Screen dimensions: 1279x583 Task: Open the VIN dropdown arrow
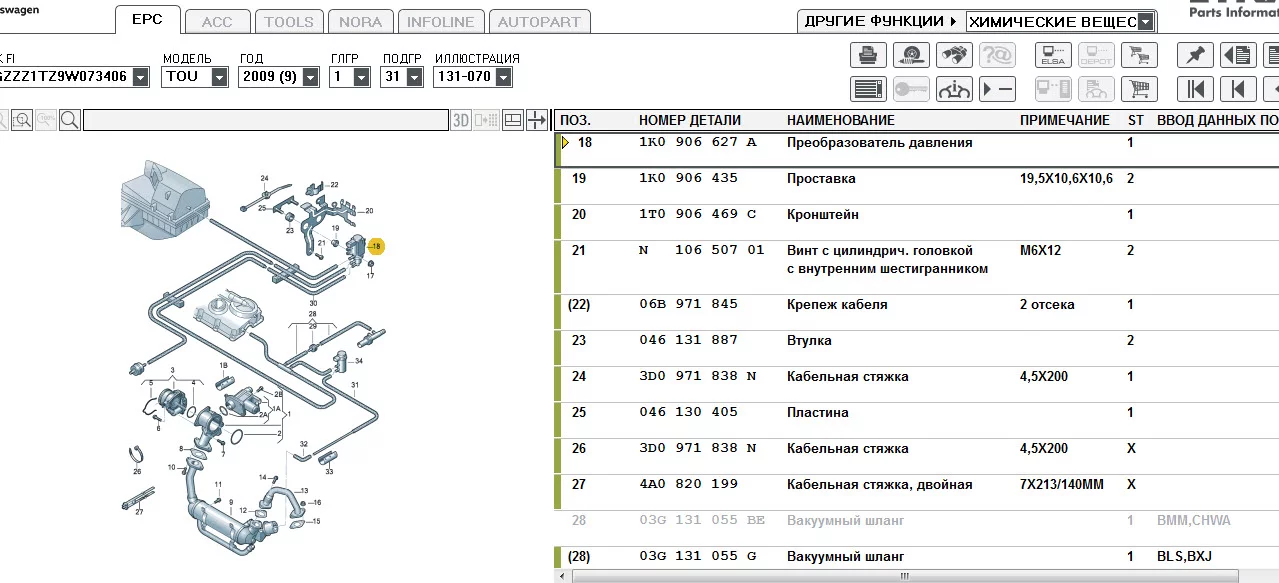pyautogui.click(x=140, y=76)
